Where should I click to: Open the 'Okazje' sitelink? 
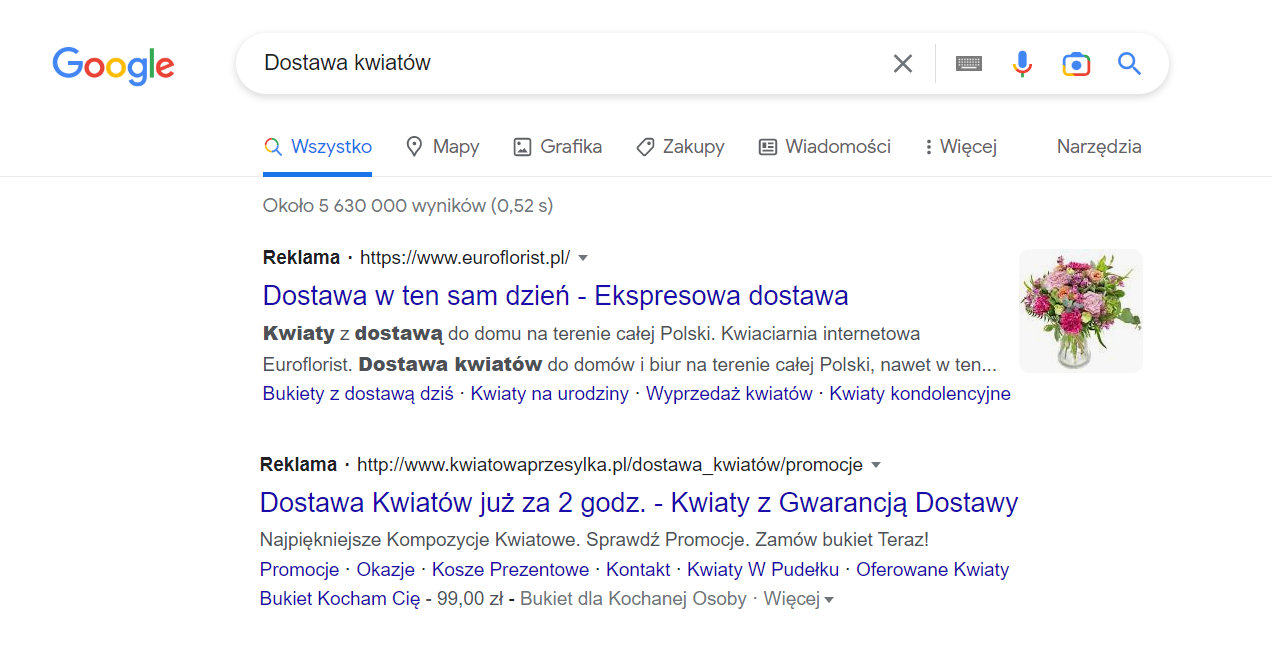[x=385, y=570]
